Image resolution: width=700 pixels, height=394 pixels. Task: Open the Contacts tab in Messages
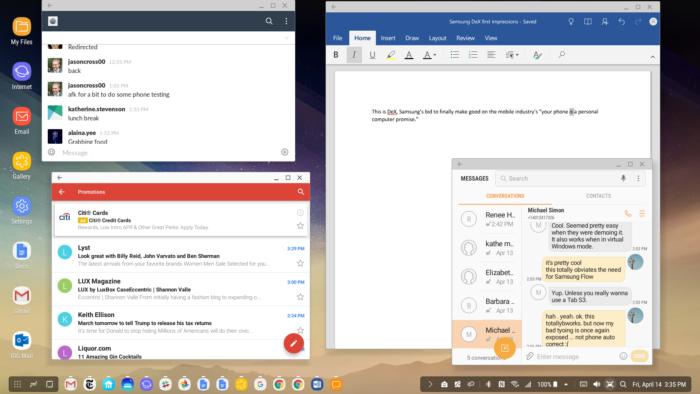[598, 196]
